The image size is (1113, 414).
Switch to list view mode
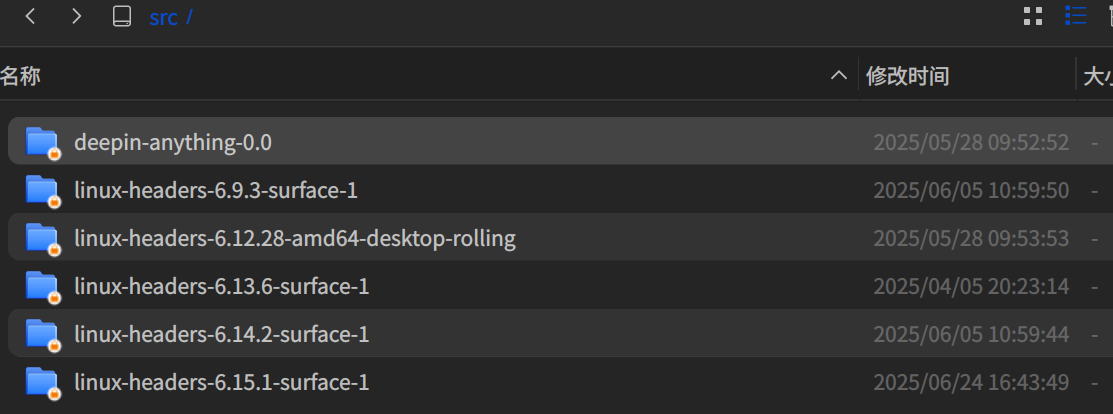1076,16
